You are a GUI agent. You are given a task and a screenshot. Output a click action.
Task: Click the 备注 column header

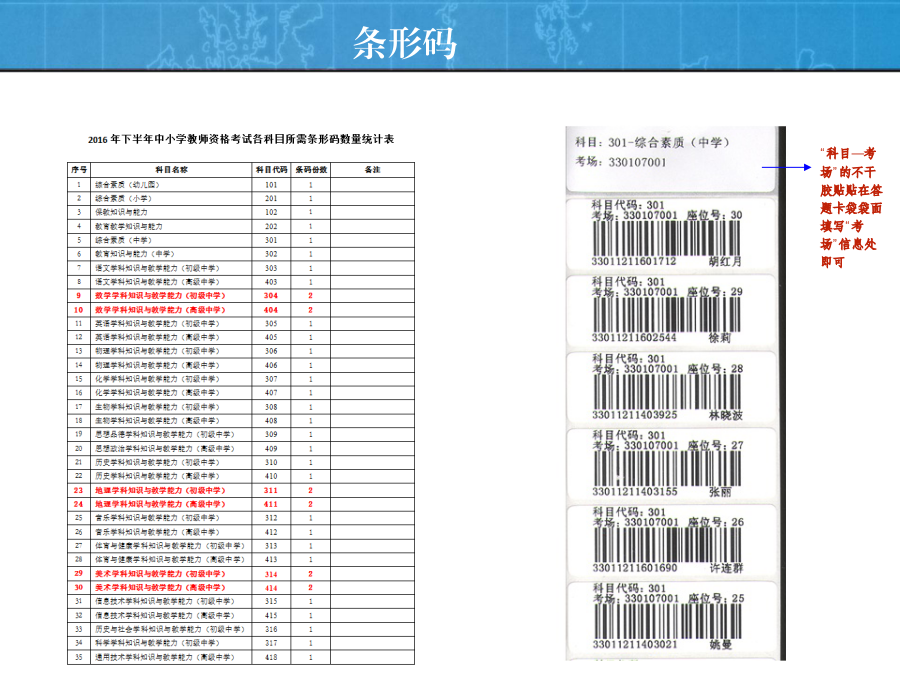tap(373, 170)
